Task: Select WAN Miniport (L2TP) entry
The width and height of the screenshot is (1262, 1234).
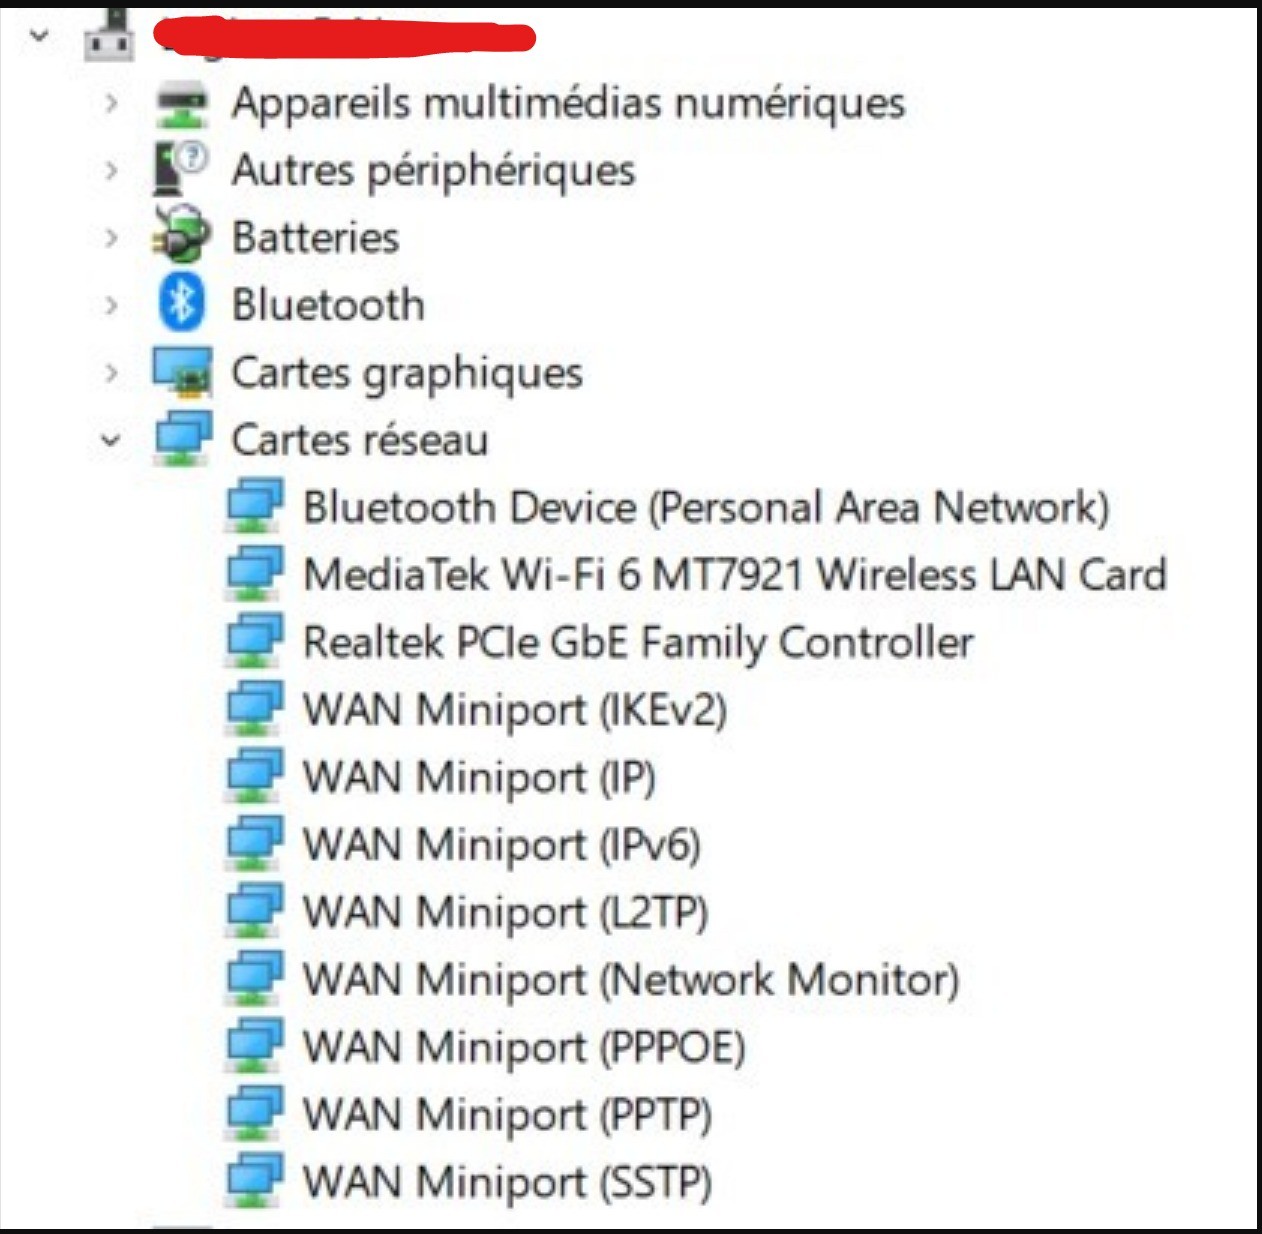Action: click(x=506, y=913)
